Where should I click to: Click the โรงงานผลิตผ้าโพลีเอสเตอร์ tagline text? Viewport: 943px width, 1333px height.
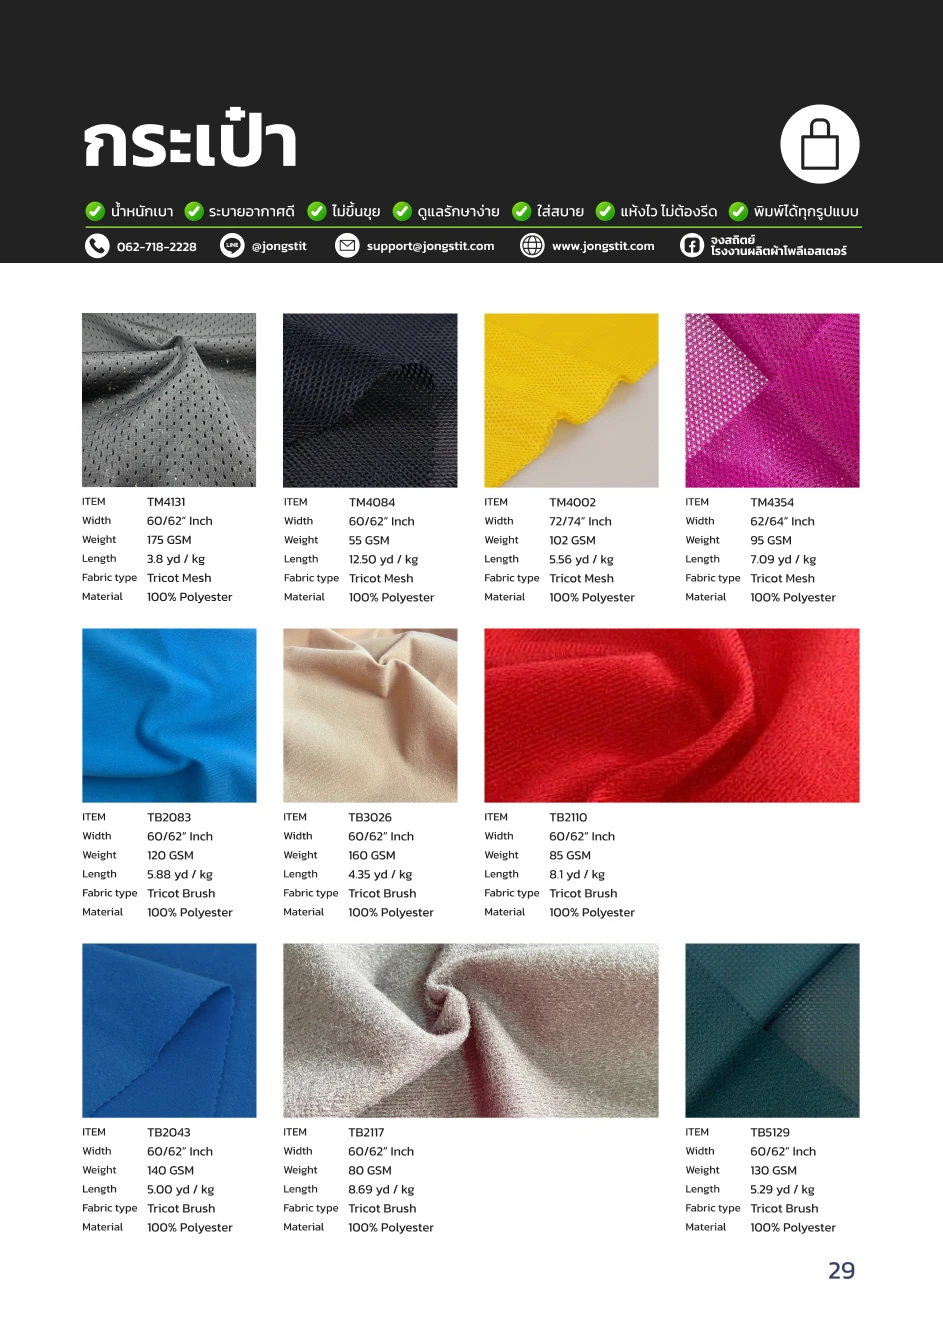pyautogui.click(x=779, y=252)
